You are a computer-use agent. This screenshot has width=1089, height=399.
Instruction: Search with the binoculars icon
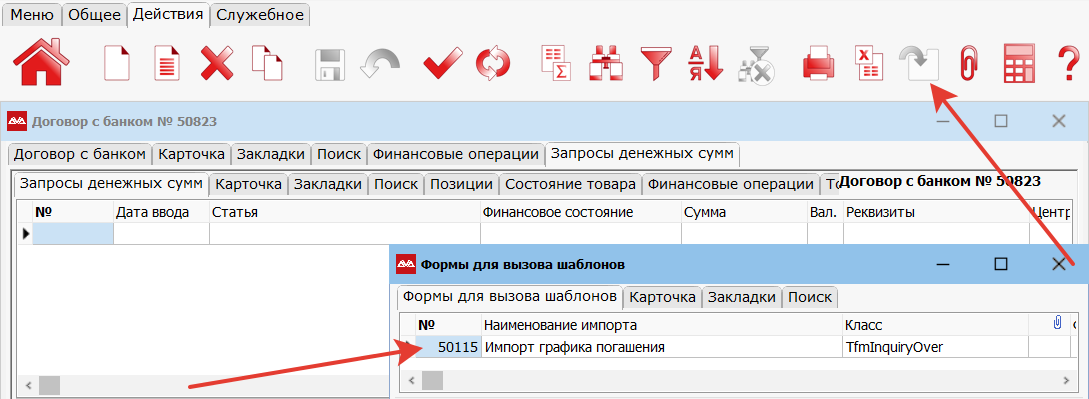tap(607, 63)
